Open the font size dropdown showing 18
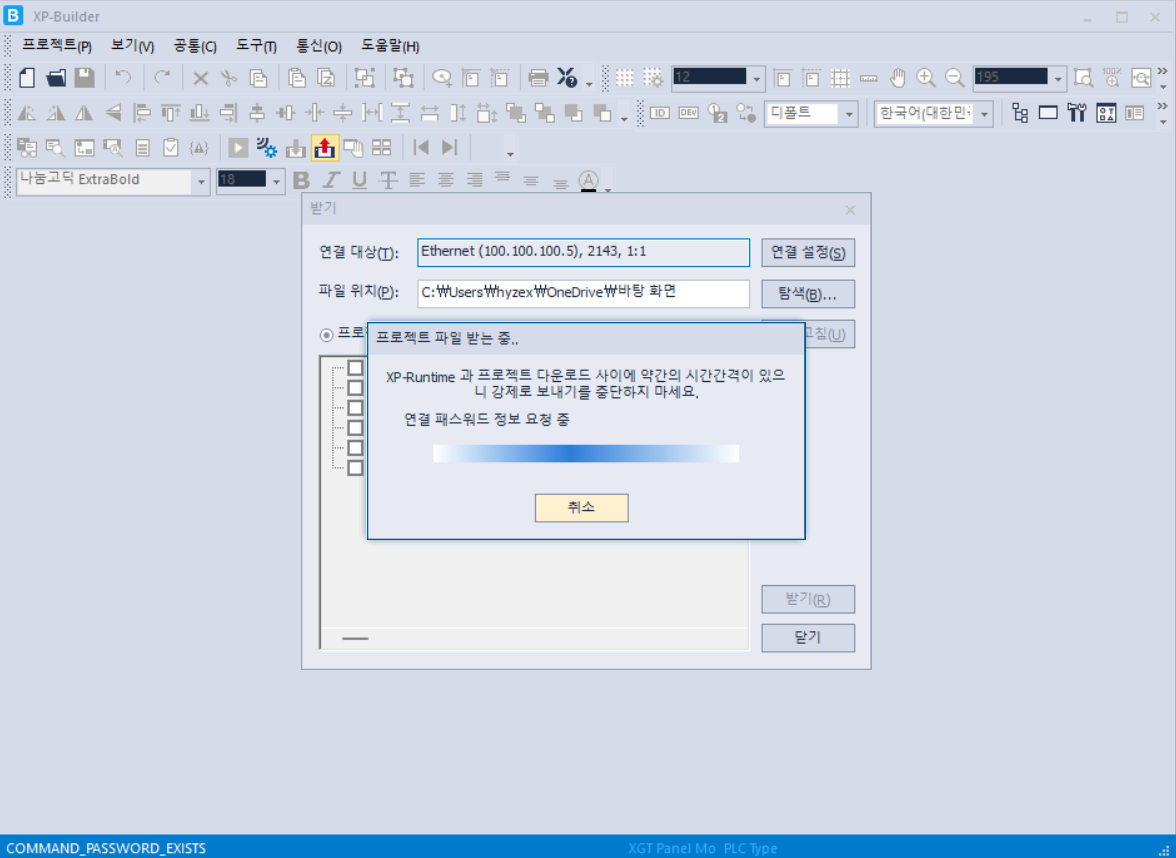This screenshot has height=858, width=1176. click(x=276, y=182)
